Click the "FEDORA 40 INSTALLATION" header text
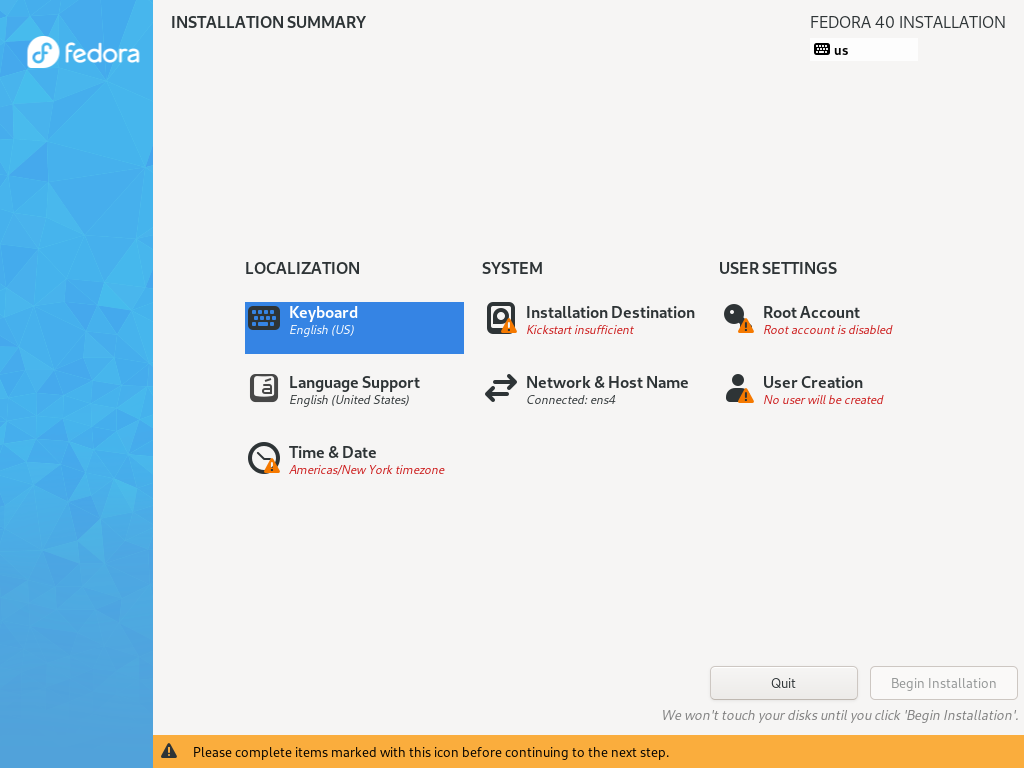This screenshot has height=768, width=1024. tap(908, 22)
